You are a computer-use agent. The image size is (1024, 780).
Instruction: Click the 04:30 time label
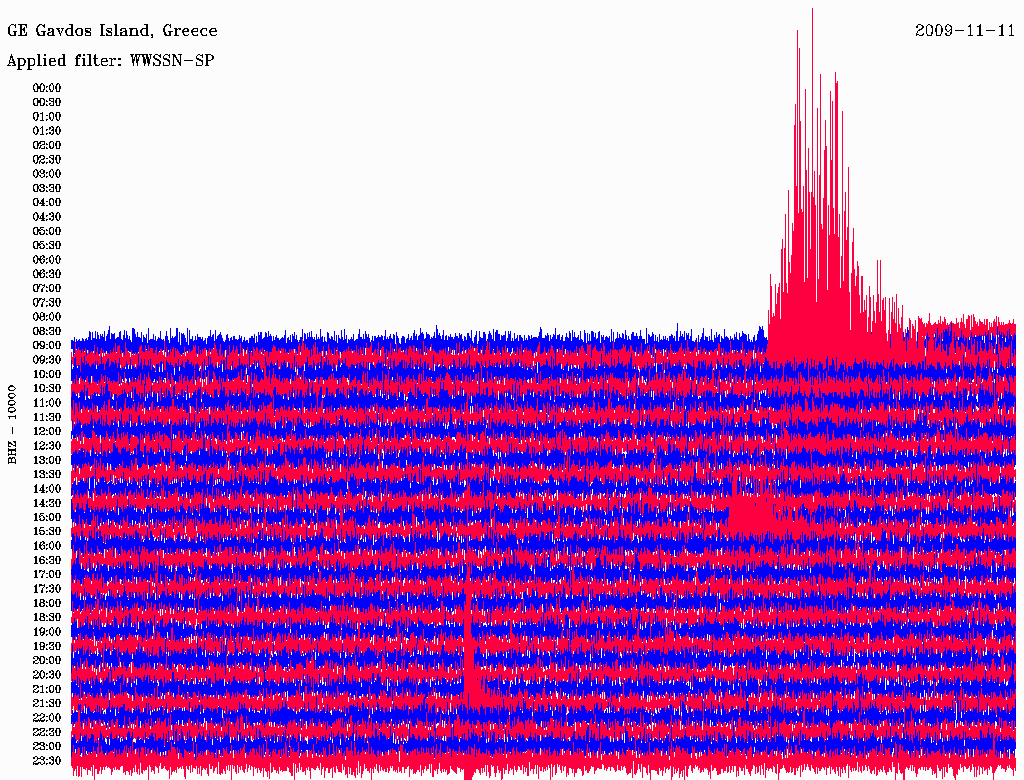tap(47, 217)
